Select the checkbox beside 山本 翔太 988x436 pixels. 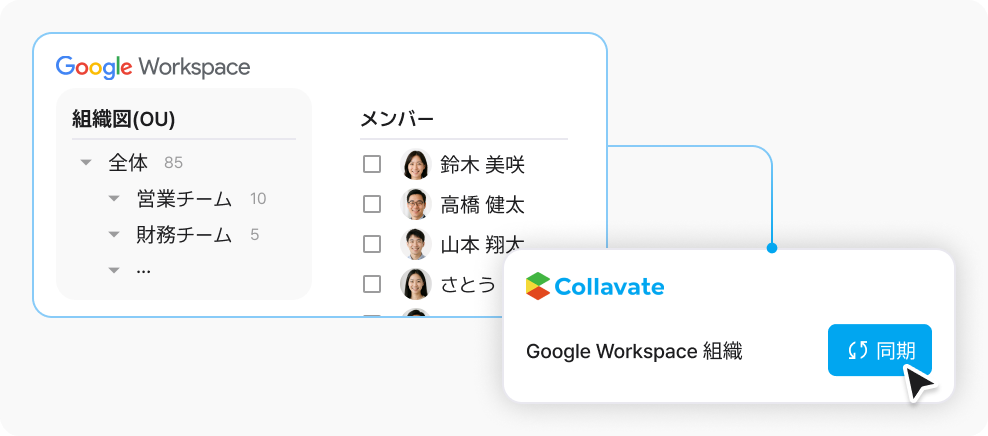(372, 244)
